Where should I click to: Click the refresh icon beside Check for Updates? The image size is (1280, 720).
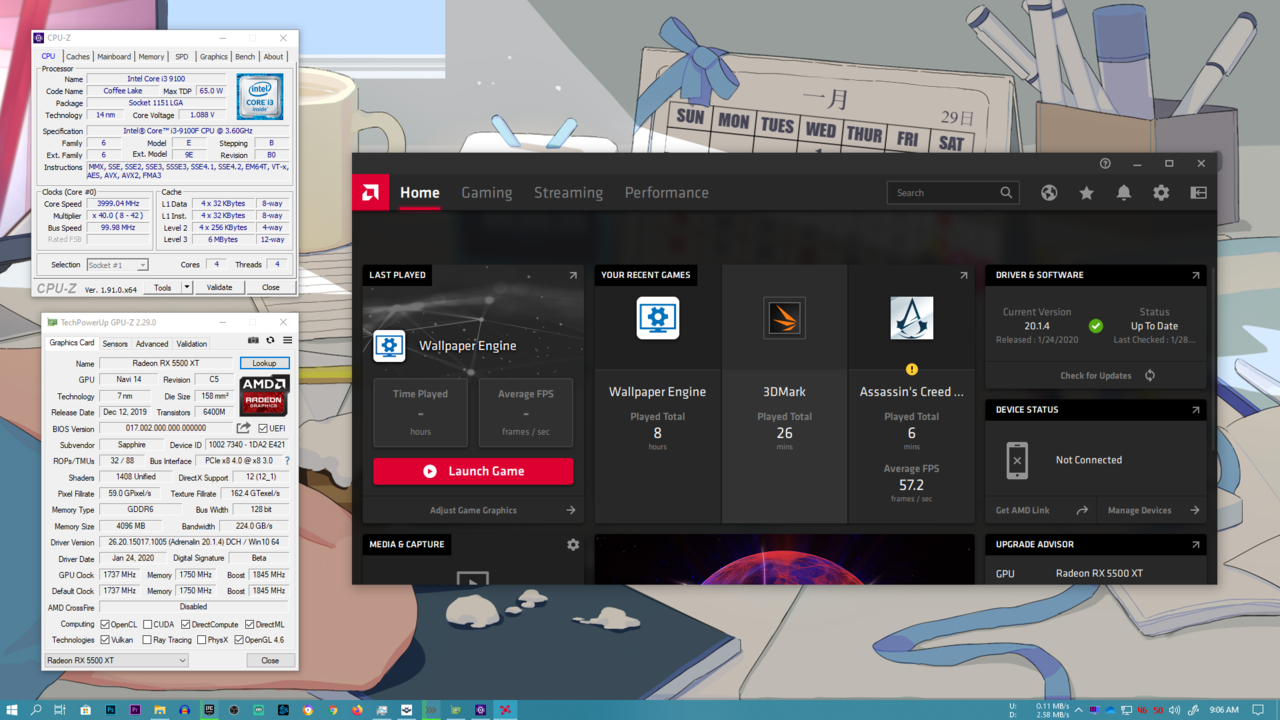(1150, 375)
